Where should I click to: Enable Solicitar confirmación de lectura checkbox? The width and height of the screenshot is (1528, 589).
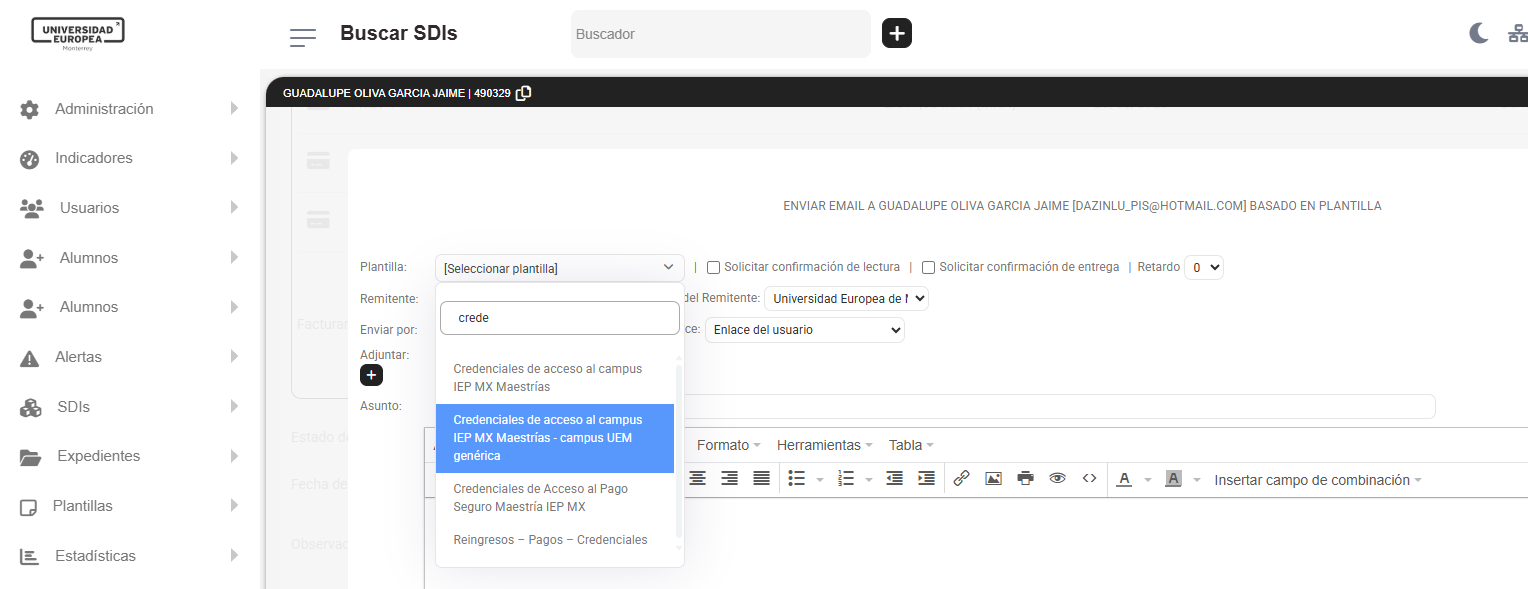(x=714, y=267)
